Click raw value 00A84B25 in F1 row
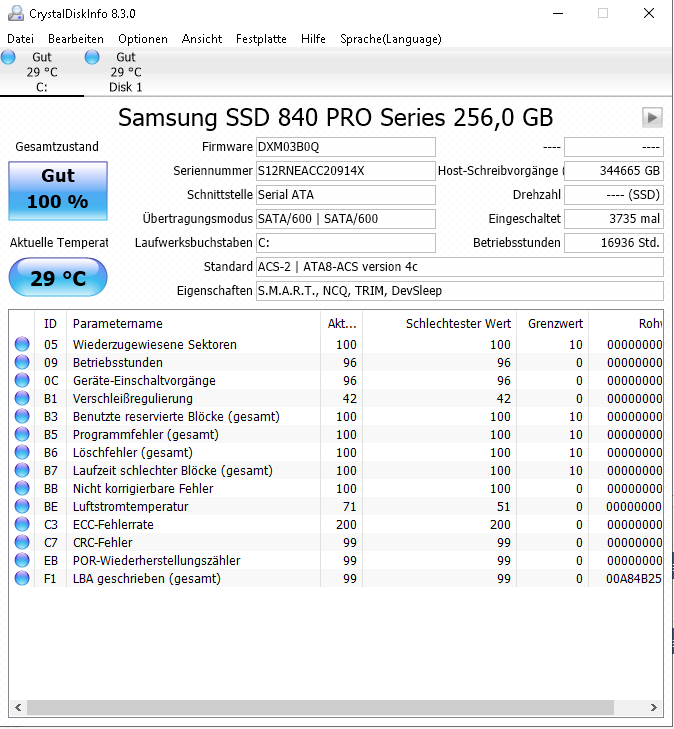This screenshot has width=674, height=729. 634,579
